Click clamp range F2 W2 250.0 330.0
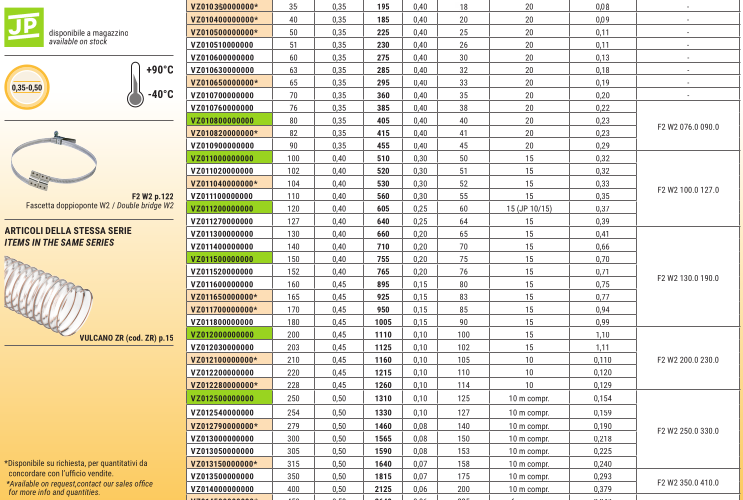The height and width of the screenshot is (500, 743). coord(688,430)
